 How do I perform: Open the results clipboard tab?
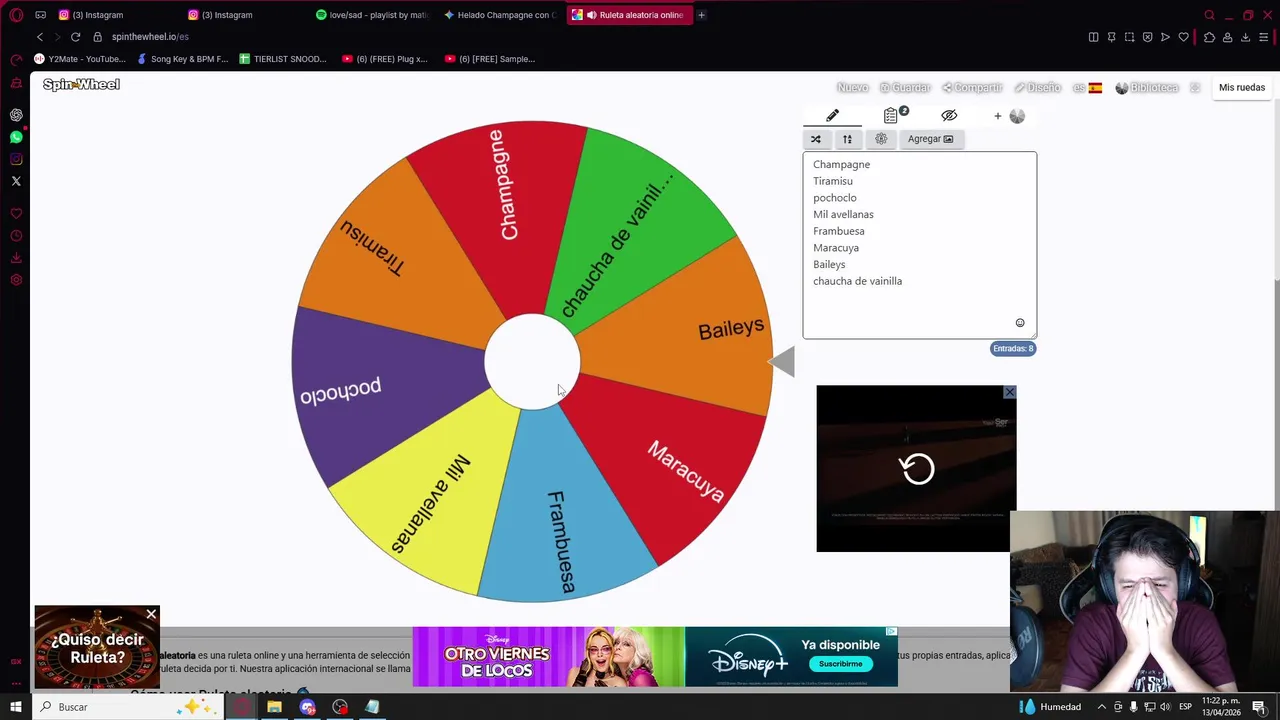pyautogui.click(x=892, y=116)
